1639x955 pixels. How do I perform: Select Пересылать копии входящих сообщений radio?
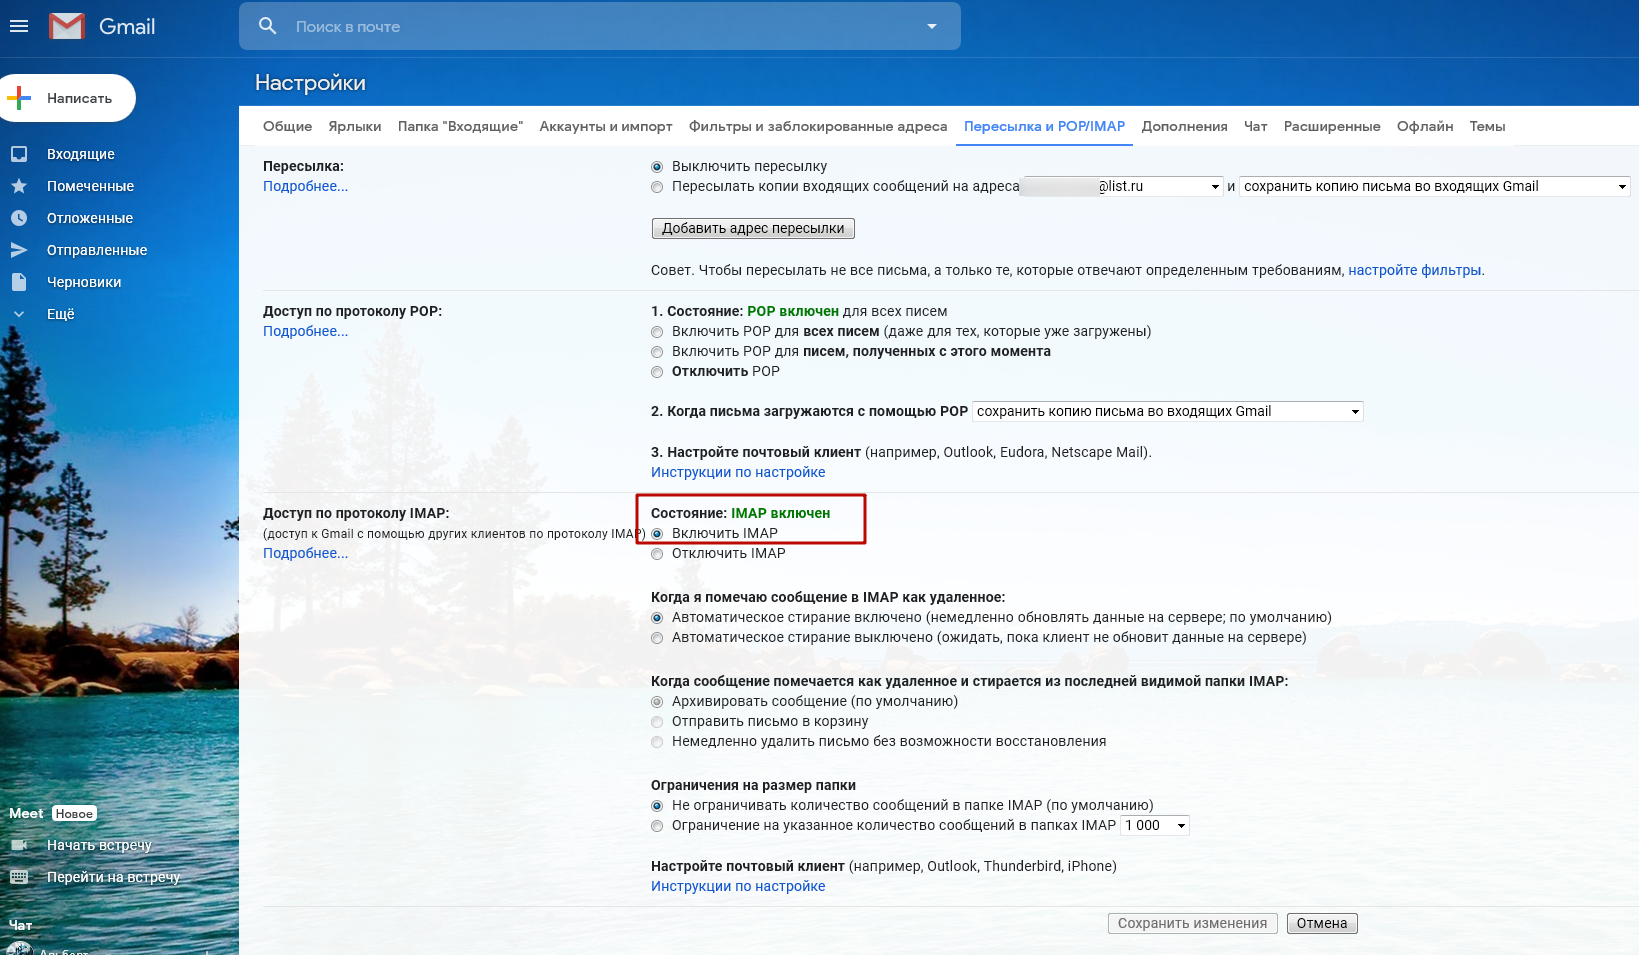657,187
